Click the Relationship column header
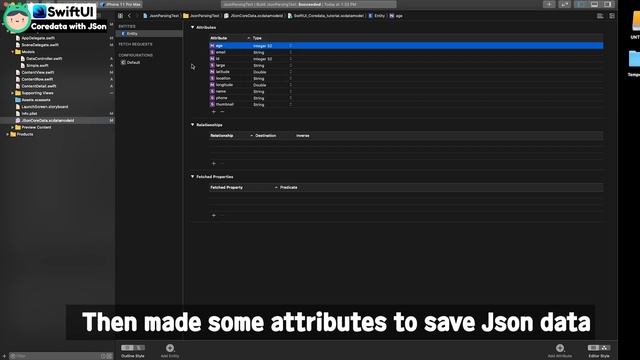 (222, 136)
